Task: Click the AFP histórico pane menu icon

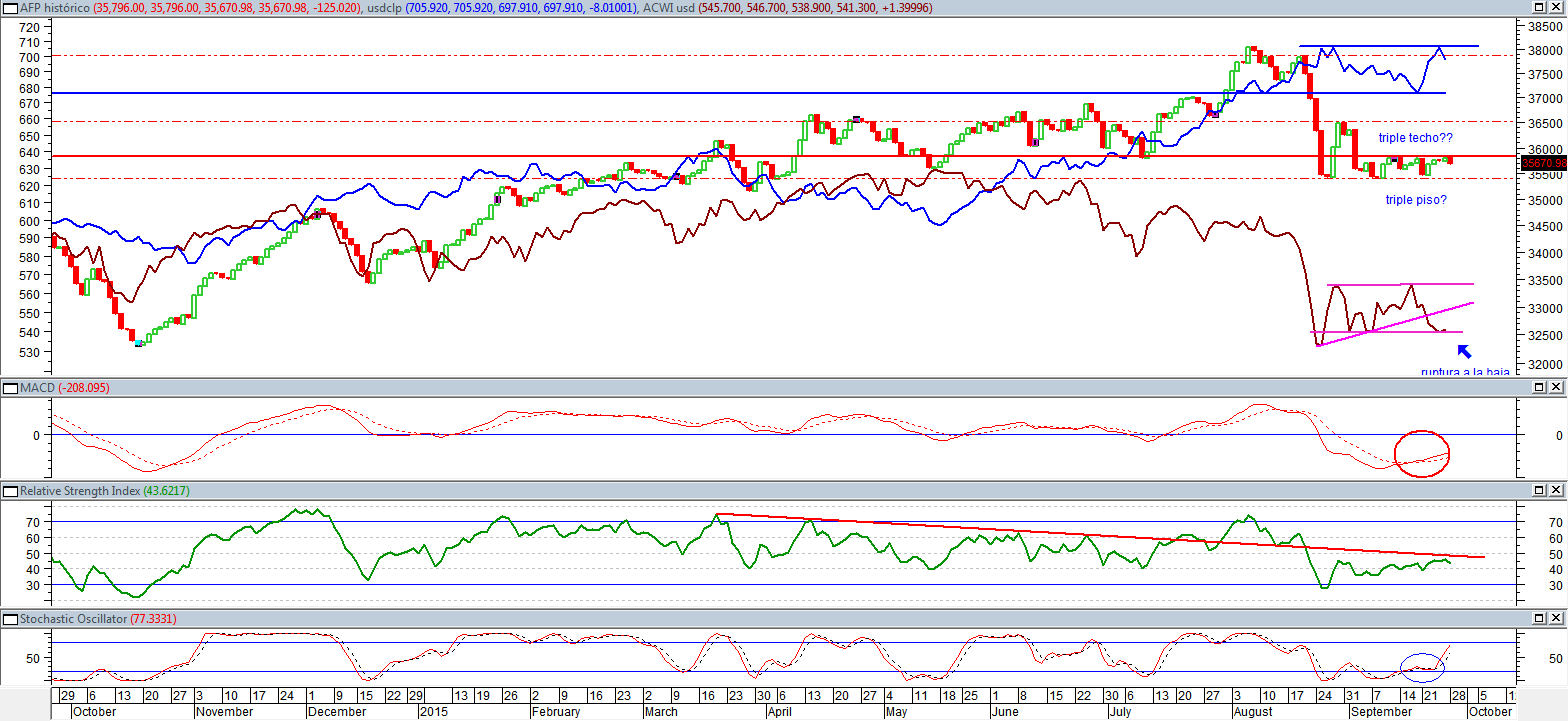Action: (11, 6)
